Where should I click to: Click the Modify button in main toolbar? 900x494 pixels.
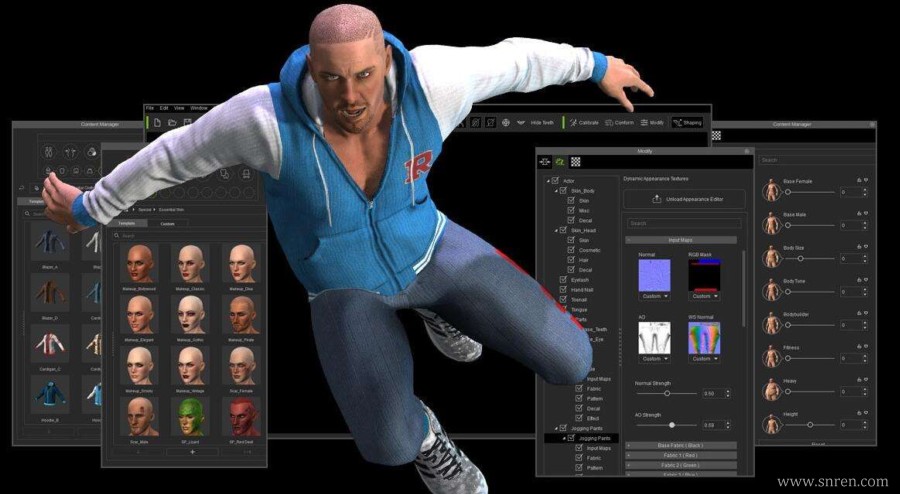click(x=652, y=123)
